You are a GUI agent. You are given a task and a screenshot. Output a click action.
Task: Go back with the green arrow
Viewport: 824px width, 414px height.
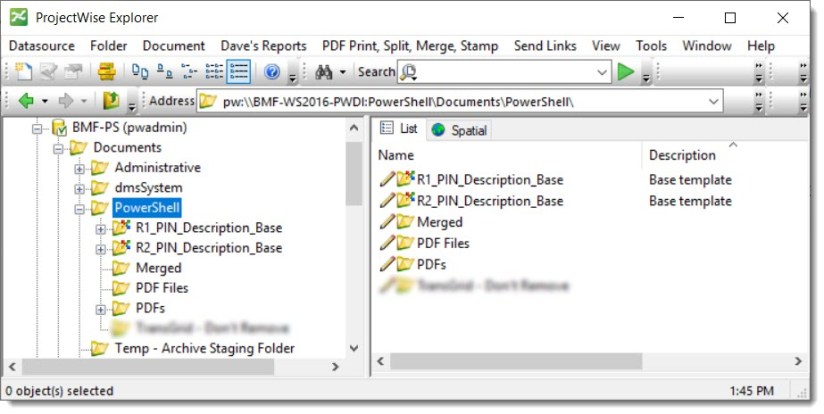coord(27,101)
